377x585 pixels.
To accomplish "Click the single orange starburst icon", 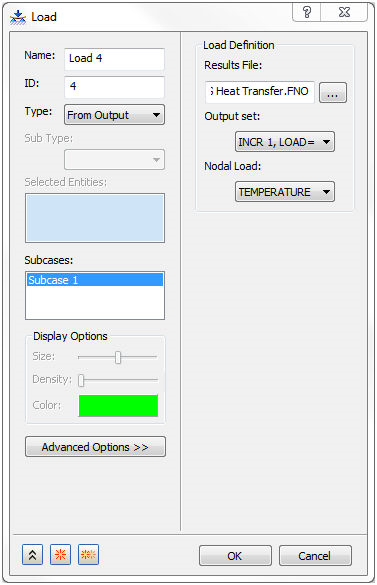I will [60, 555].
